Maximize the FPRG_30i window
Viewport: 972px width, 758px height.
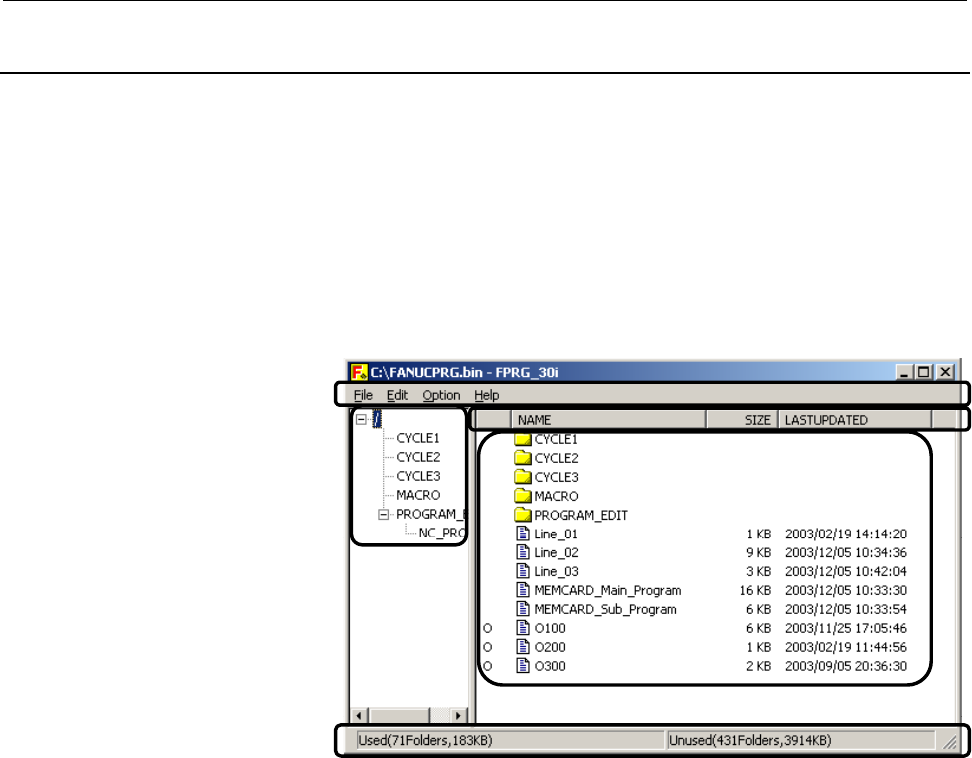[924, 372]
